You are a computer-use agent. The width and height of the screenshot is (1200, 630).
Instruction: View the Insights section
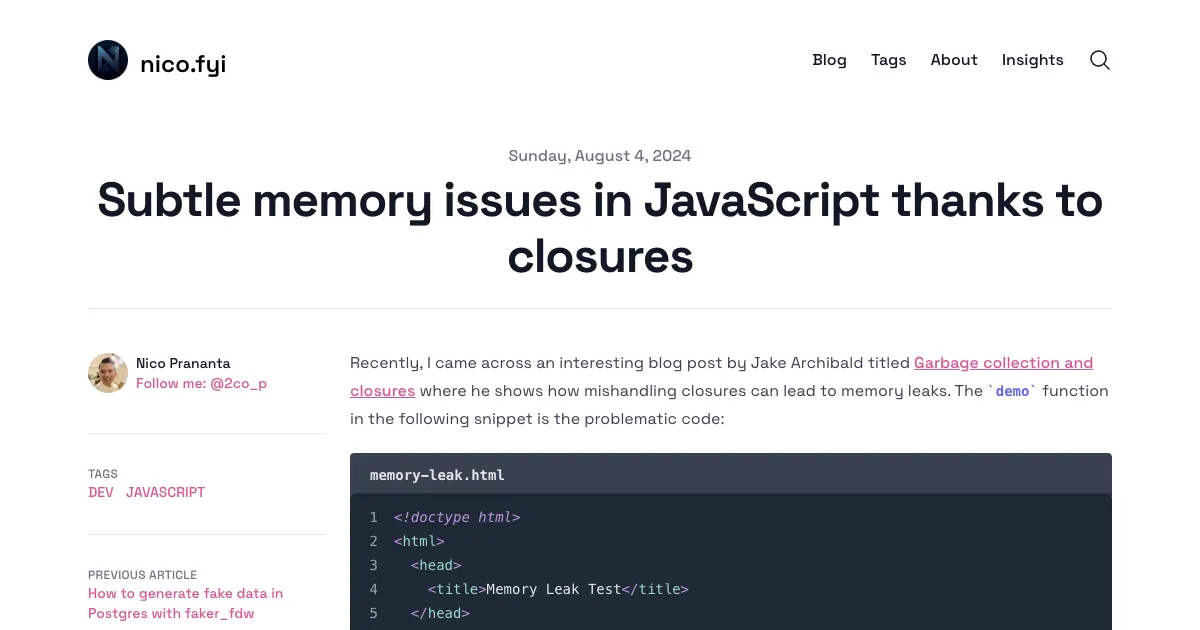coord(1032,60)
